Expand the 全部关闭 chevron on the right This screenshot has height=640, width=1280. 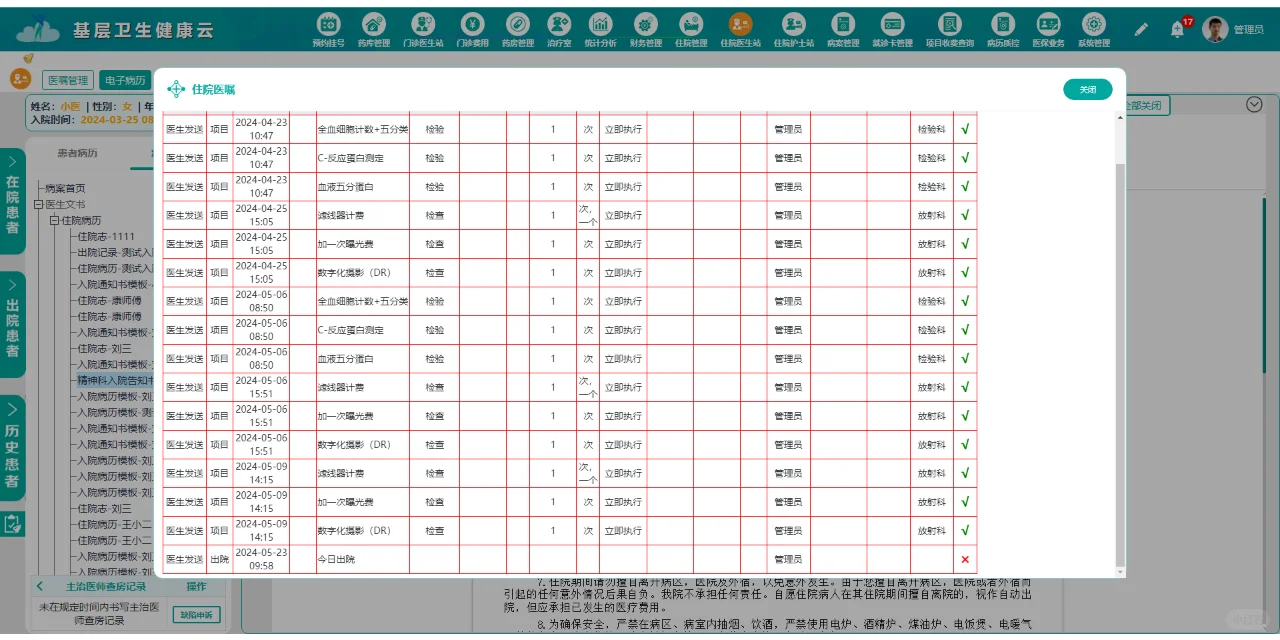point(1253,103)
